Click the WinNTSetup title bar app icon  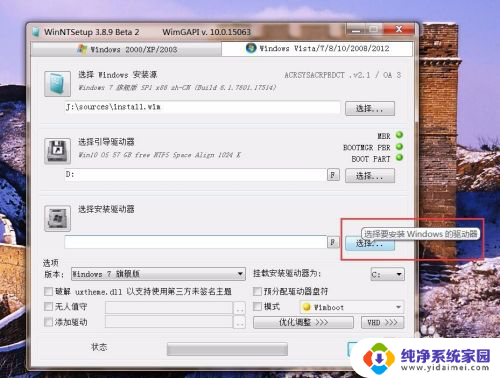[36, 32]
